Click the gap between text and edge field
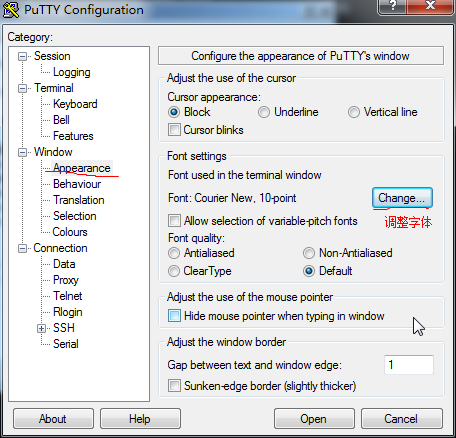This screenshot has height=438, width=456. 409,365
